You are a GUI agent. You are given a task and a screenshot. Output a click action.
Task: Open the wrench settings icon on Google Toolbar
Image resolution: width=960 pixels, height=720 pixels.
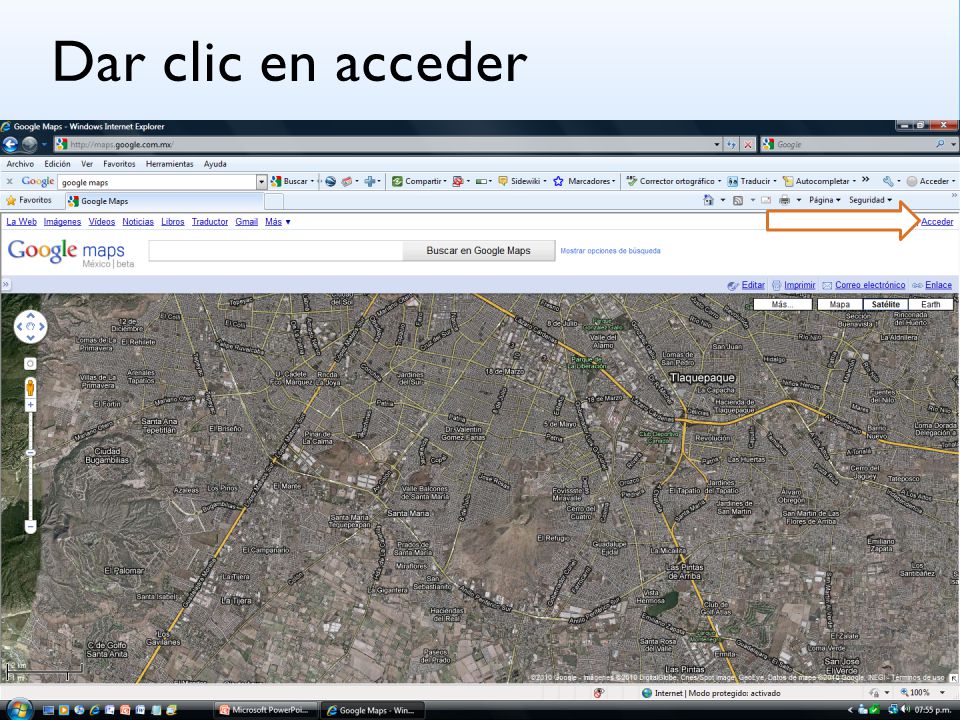pos(888,181)
